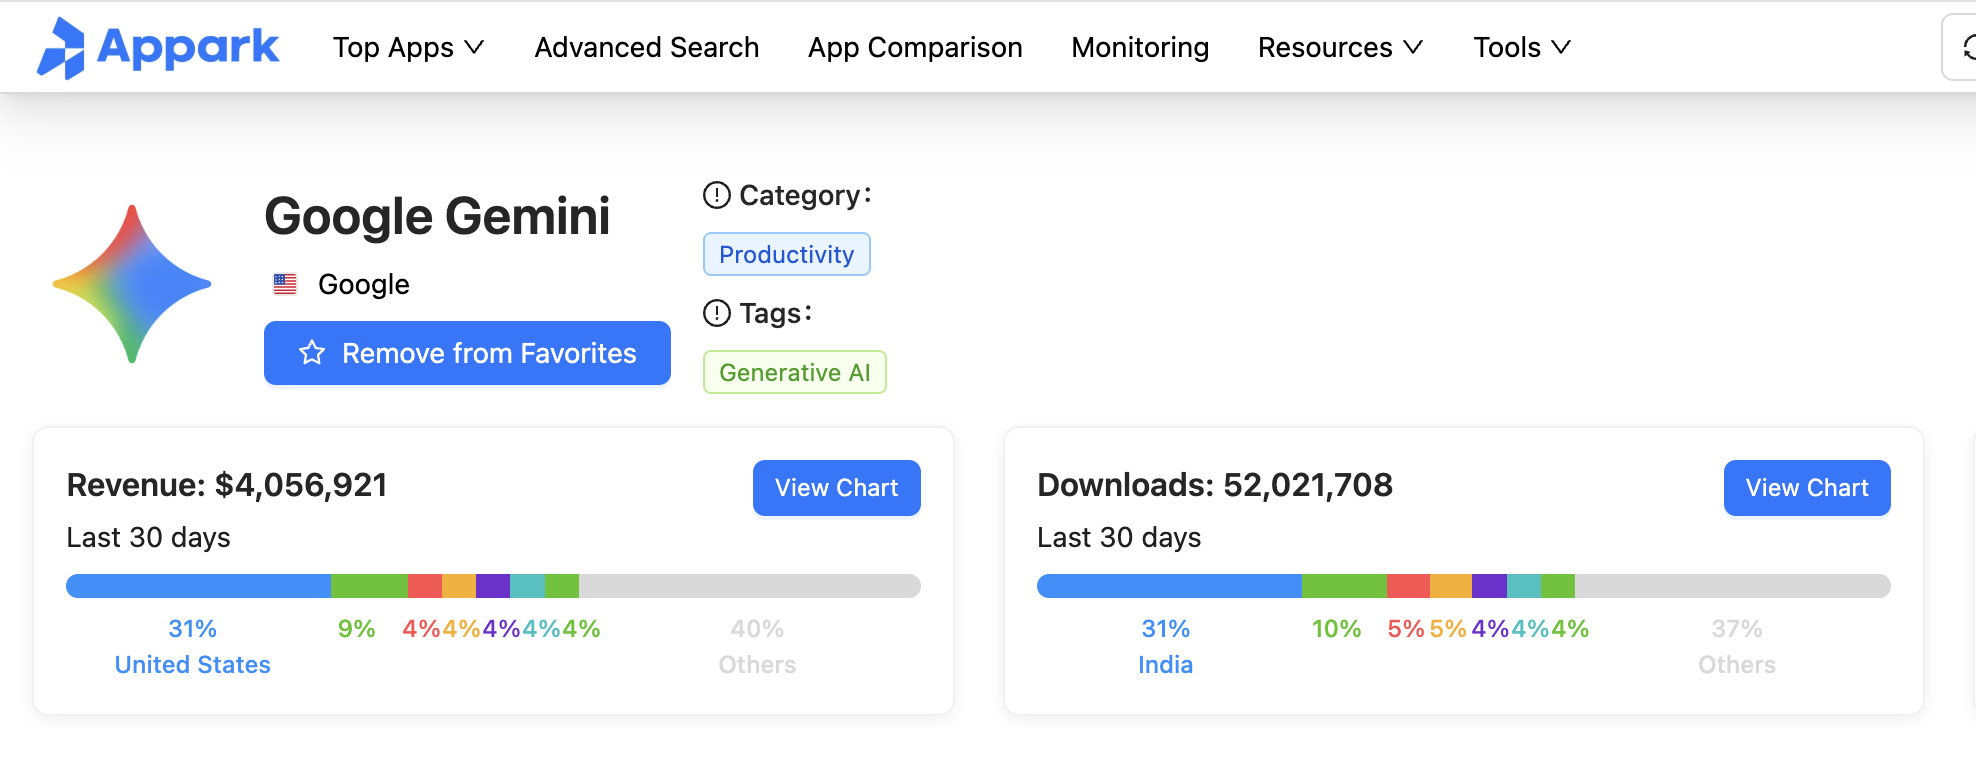Click the Category info icon

coord(717,195)
